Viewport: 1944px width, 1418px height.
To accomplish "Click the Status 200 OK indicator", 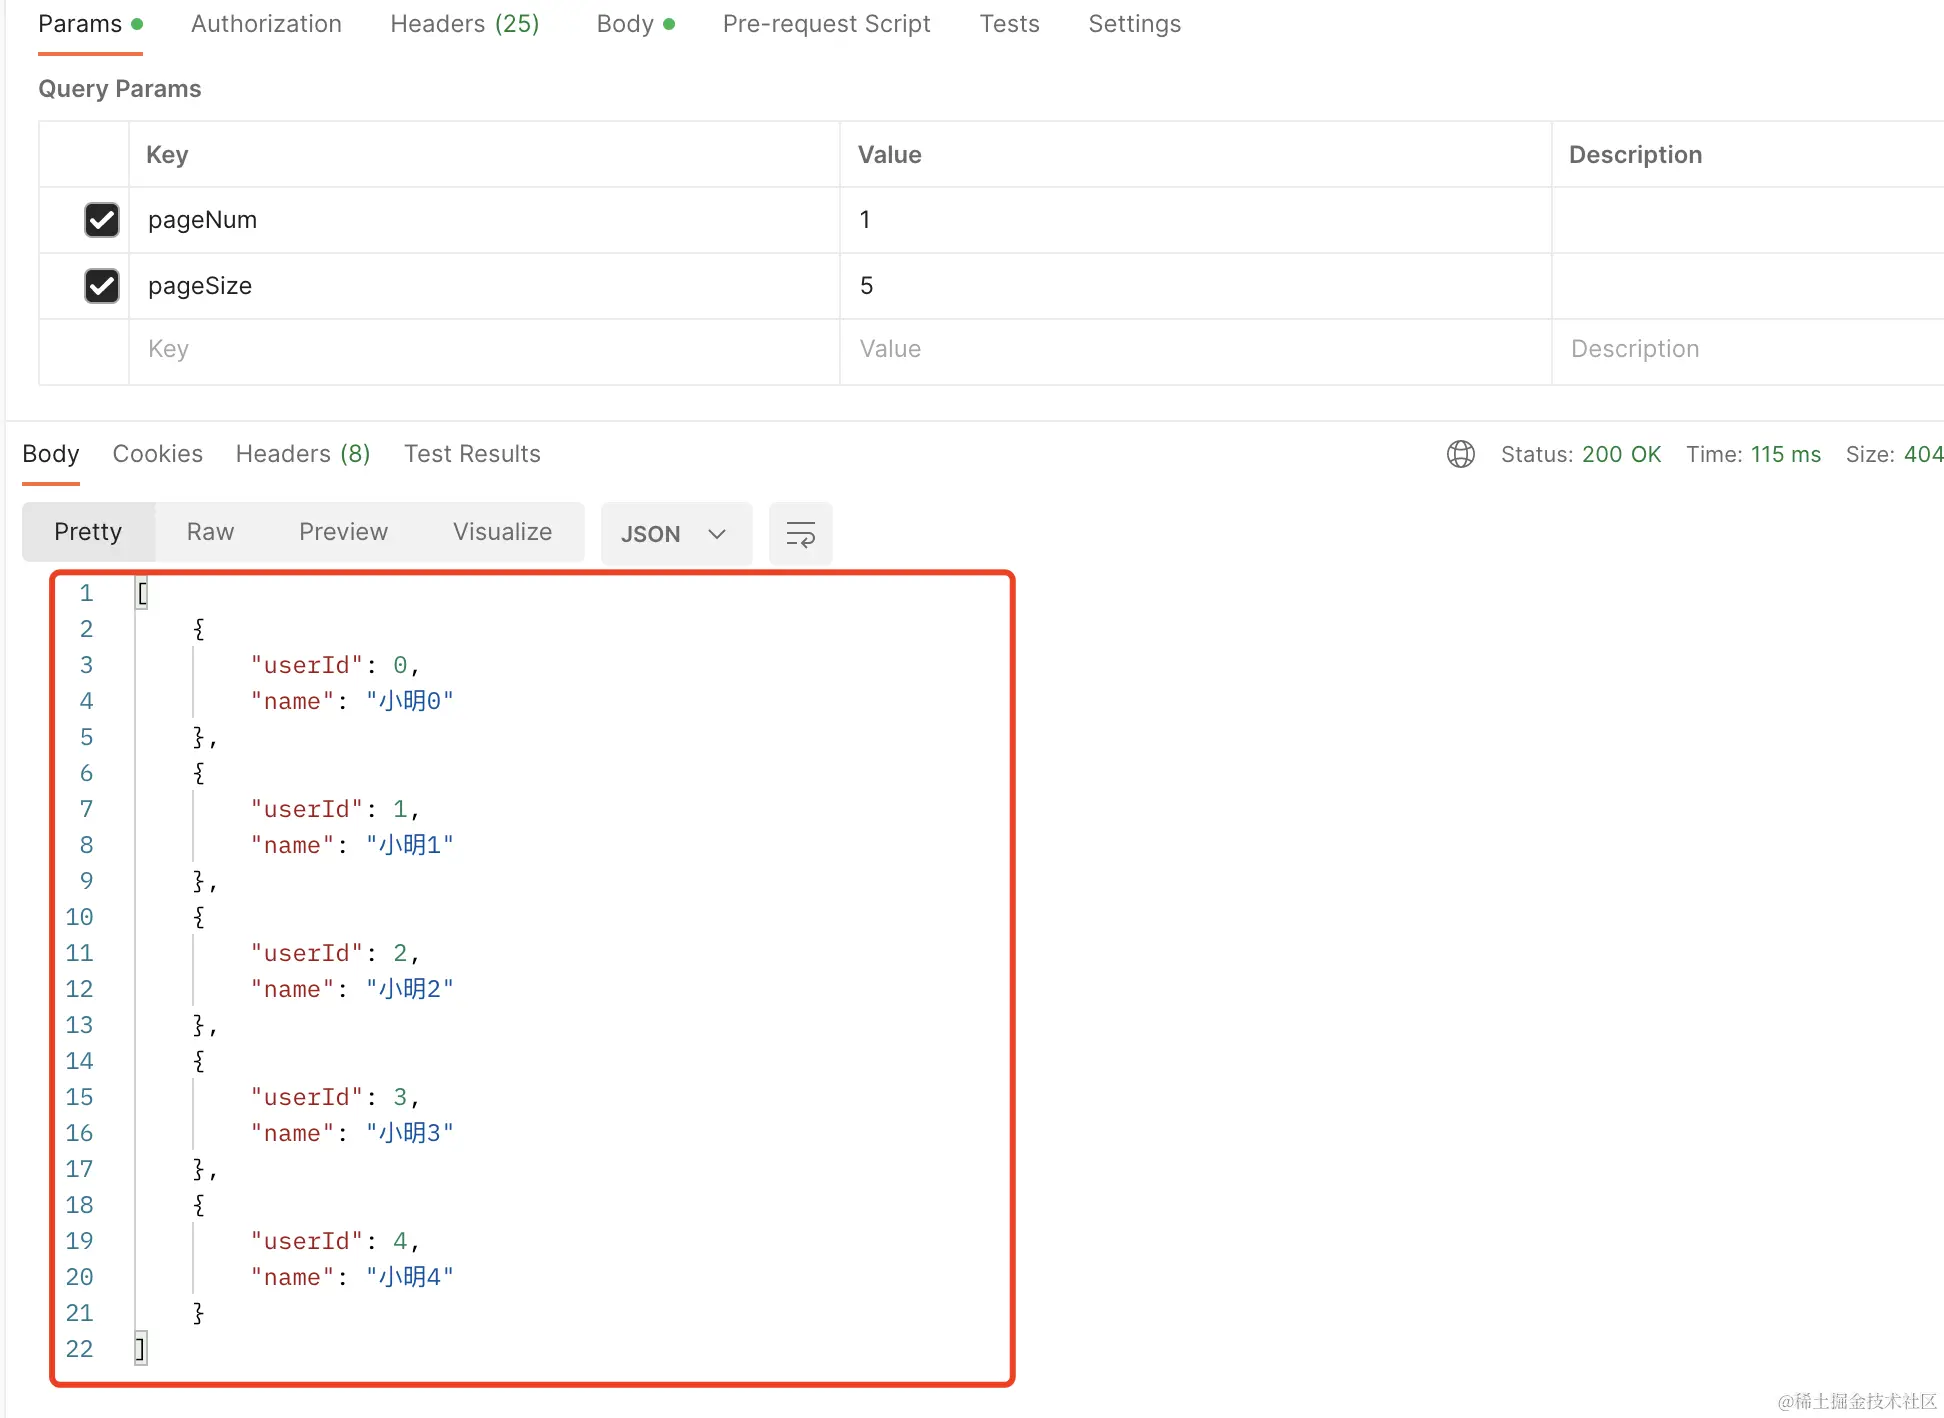I will click(x=1581, y=454).
